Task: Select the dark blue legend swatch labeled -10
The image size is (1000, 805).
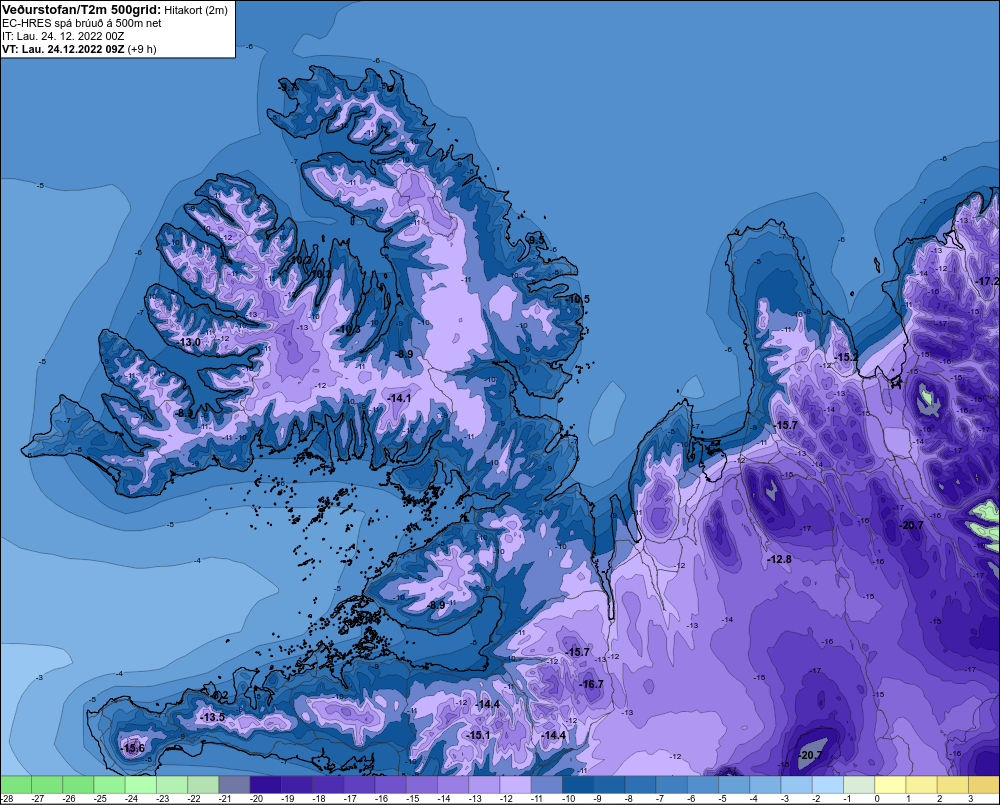Action: click(x=578, y=784)
